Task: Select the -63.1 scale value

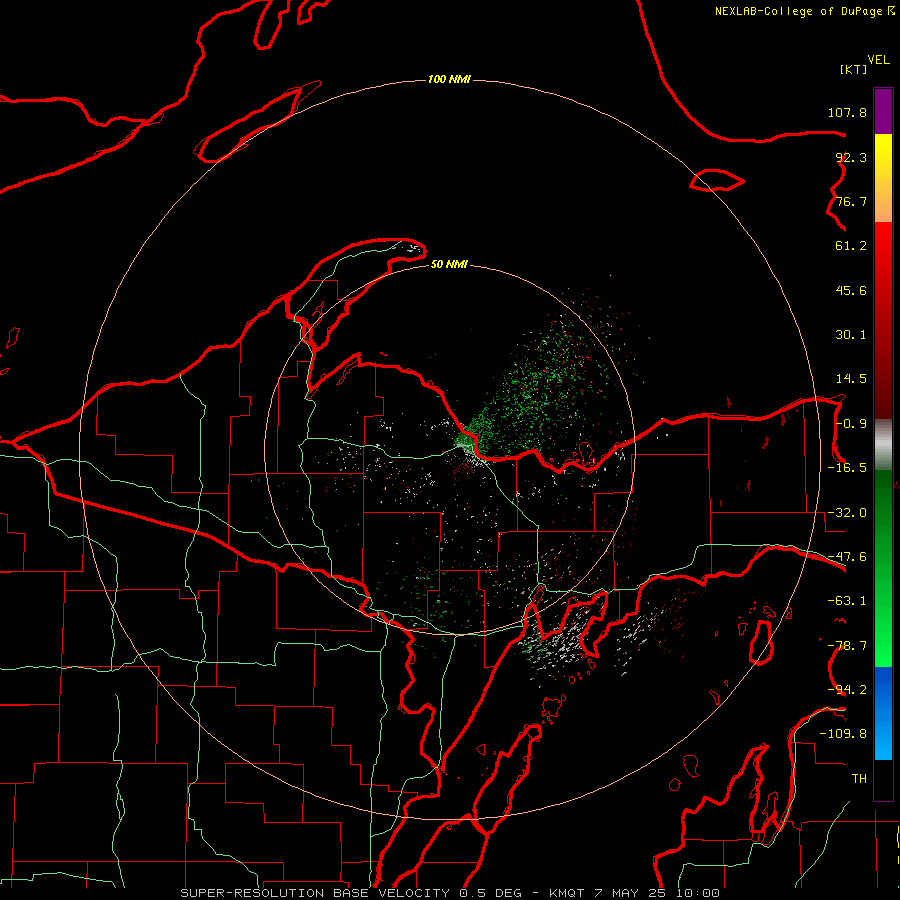Action: tap(847, 601)
